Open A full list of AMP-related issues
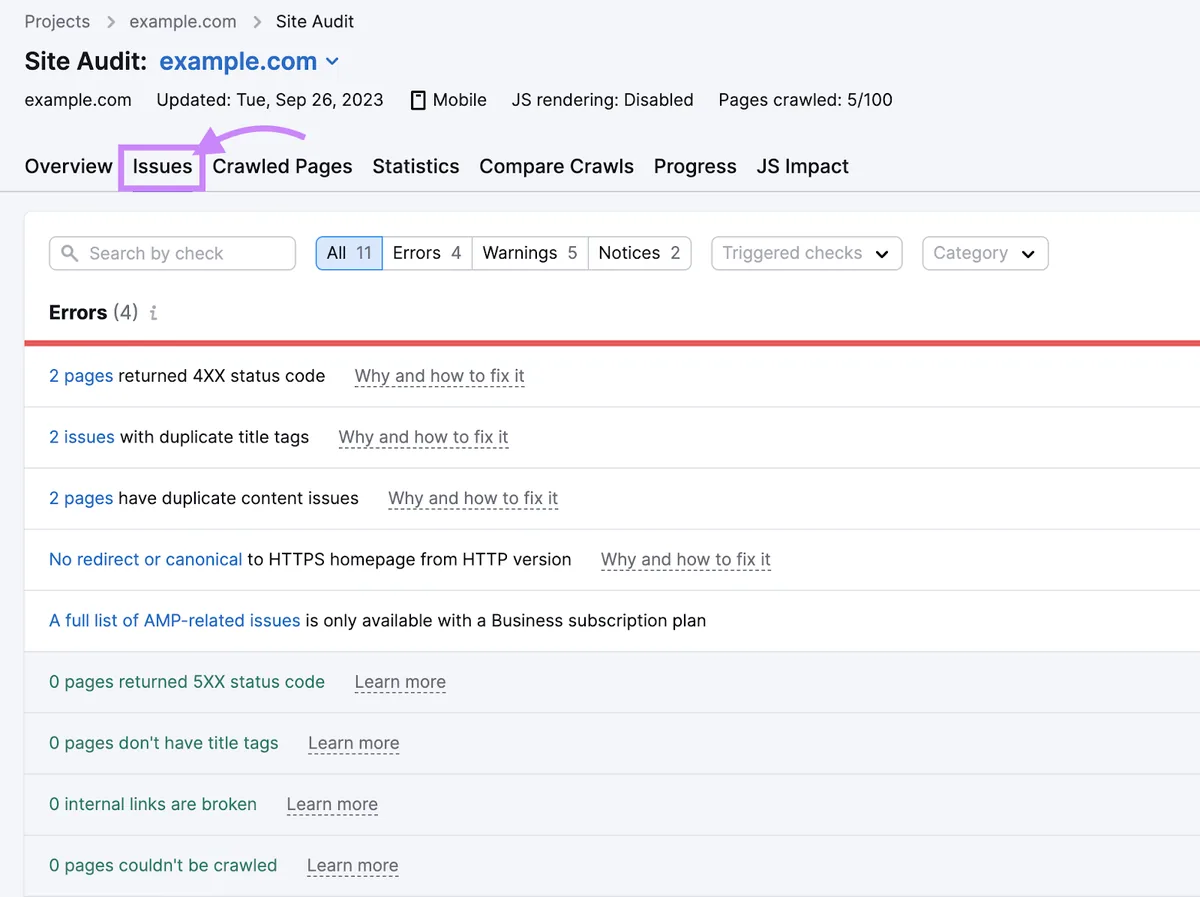Image resolution: width=1200 pixels, height=897 pixels. [175, 620]
